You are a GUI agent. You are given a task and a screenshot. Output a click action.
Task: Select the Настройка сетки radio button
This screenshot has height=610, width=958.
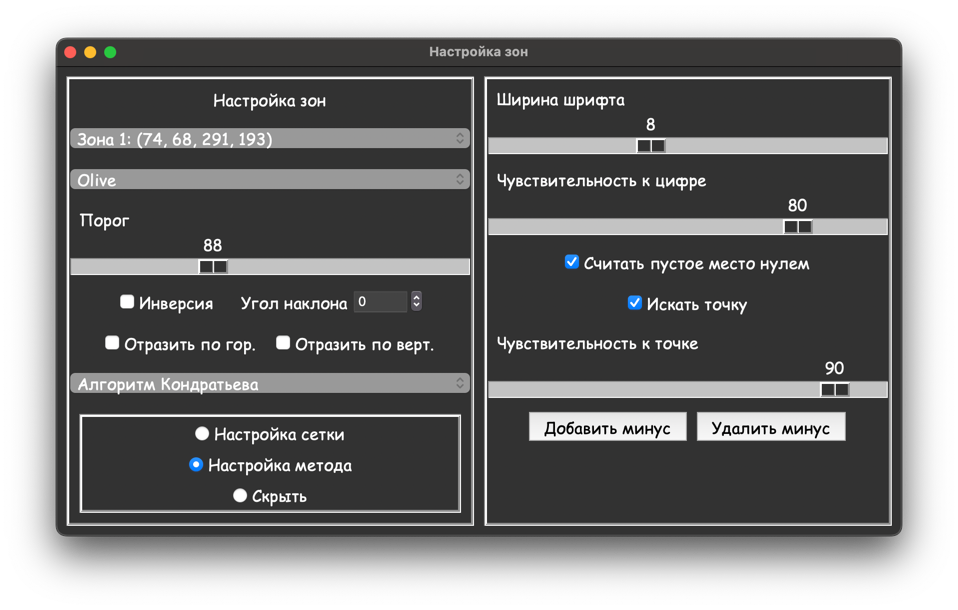pos(202,434)
